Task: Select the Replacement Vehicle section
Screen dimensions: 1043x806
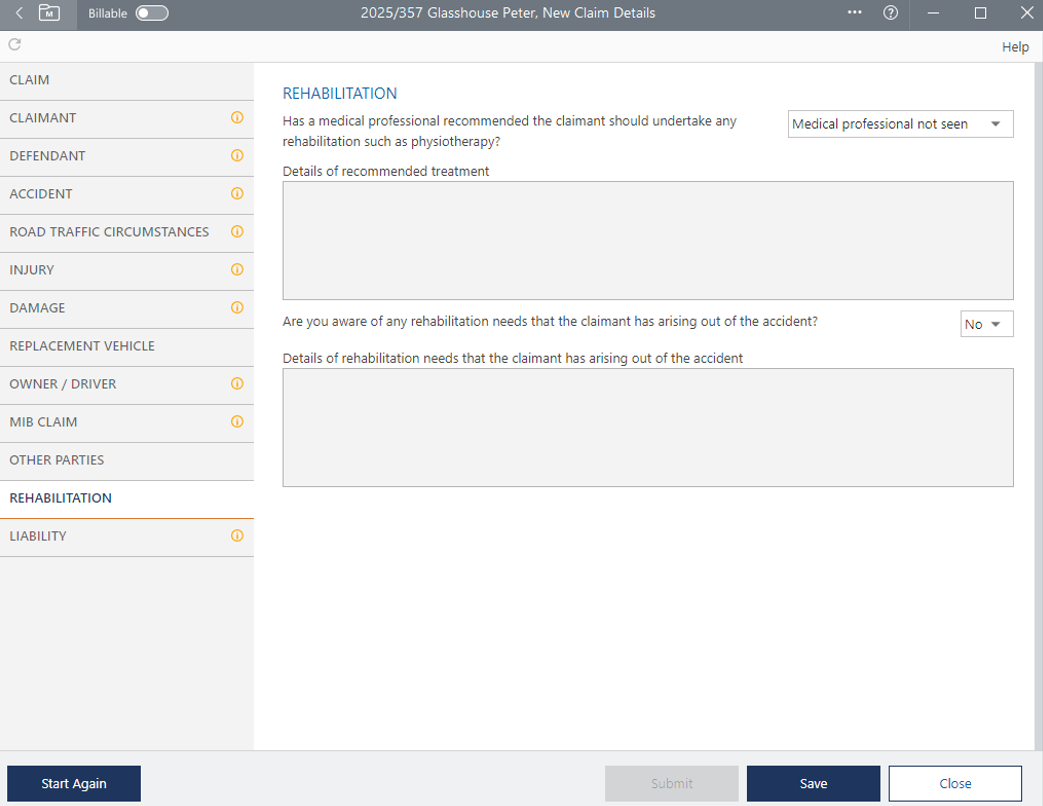Action: coord(82,346)
